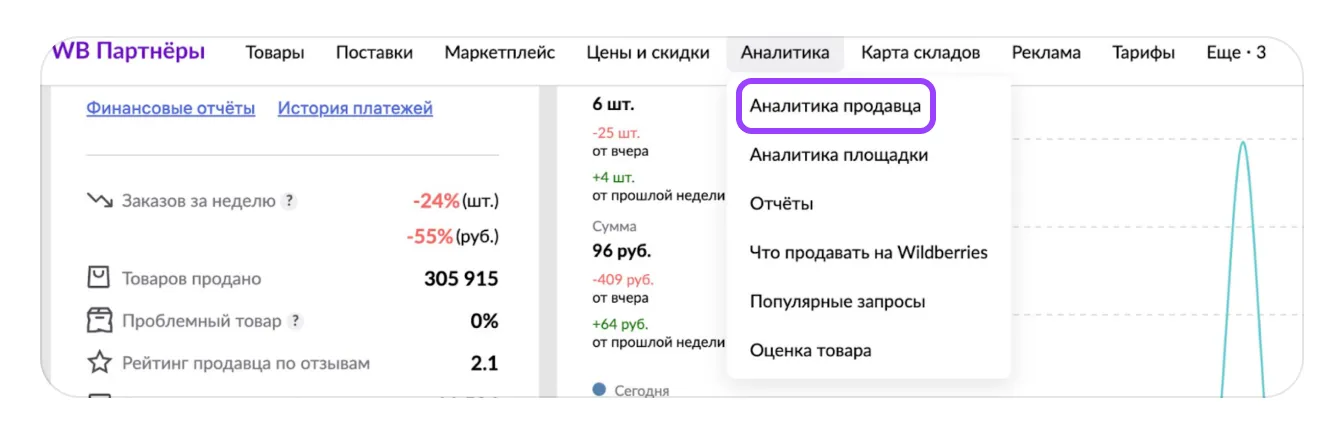The height and width of the screenshot is (434, 1344).
Task: Select Аналитика продавца from the dropdown
Action: (835, 105)
